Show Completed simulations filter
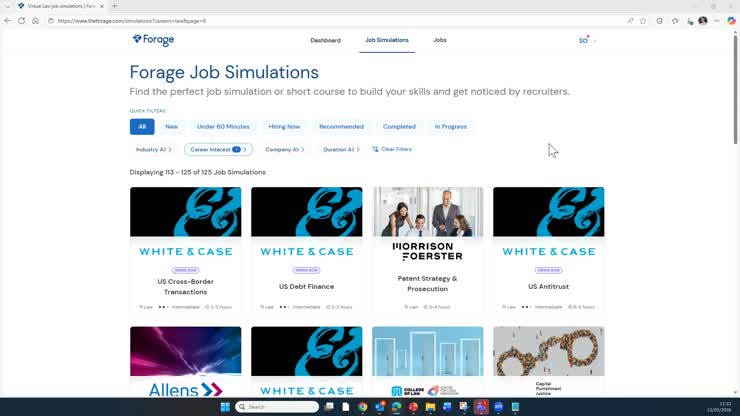740x416 pixels. 399,127
